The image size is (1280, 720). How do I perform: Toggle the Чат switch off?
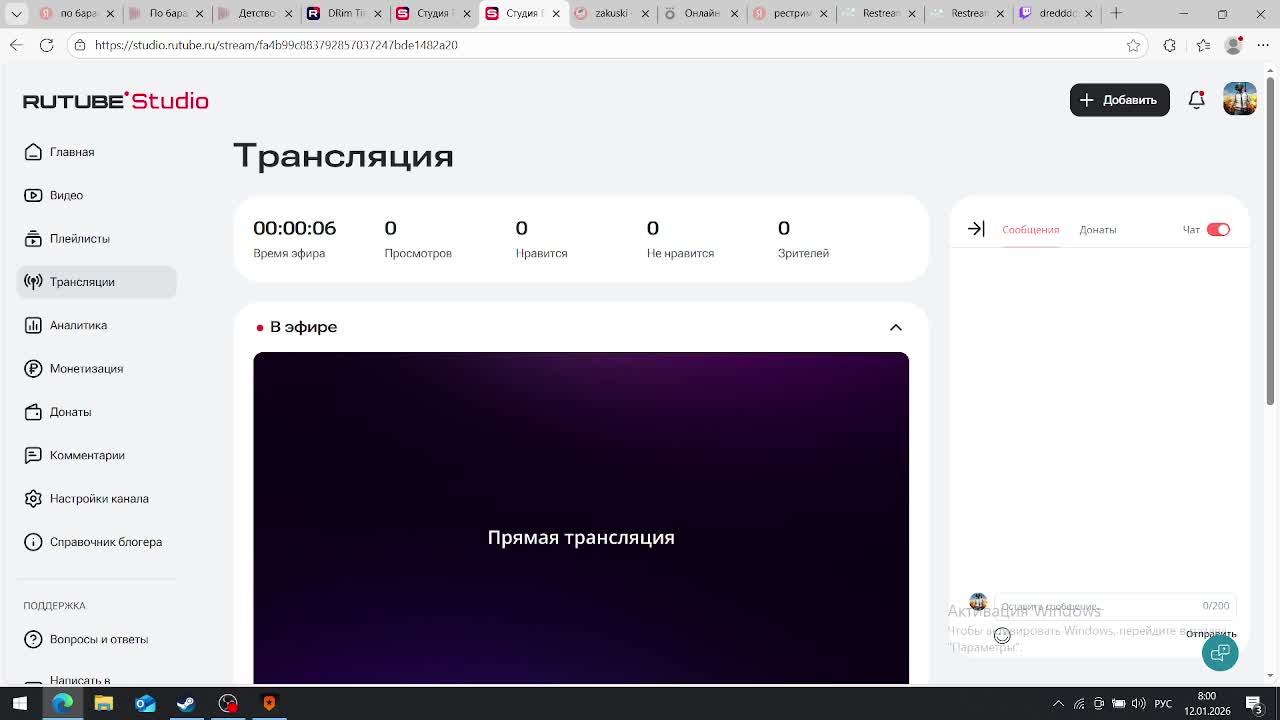[x=1218, y=229]
